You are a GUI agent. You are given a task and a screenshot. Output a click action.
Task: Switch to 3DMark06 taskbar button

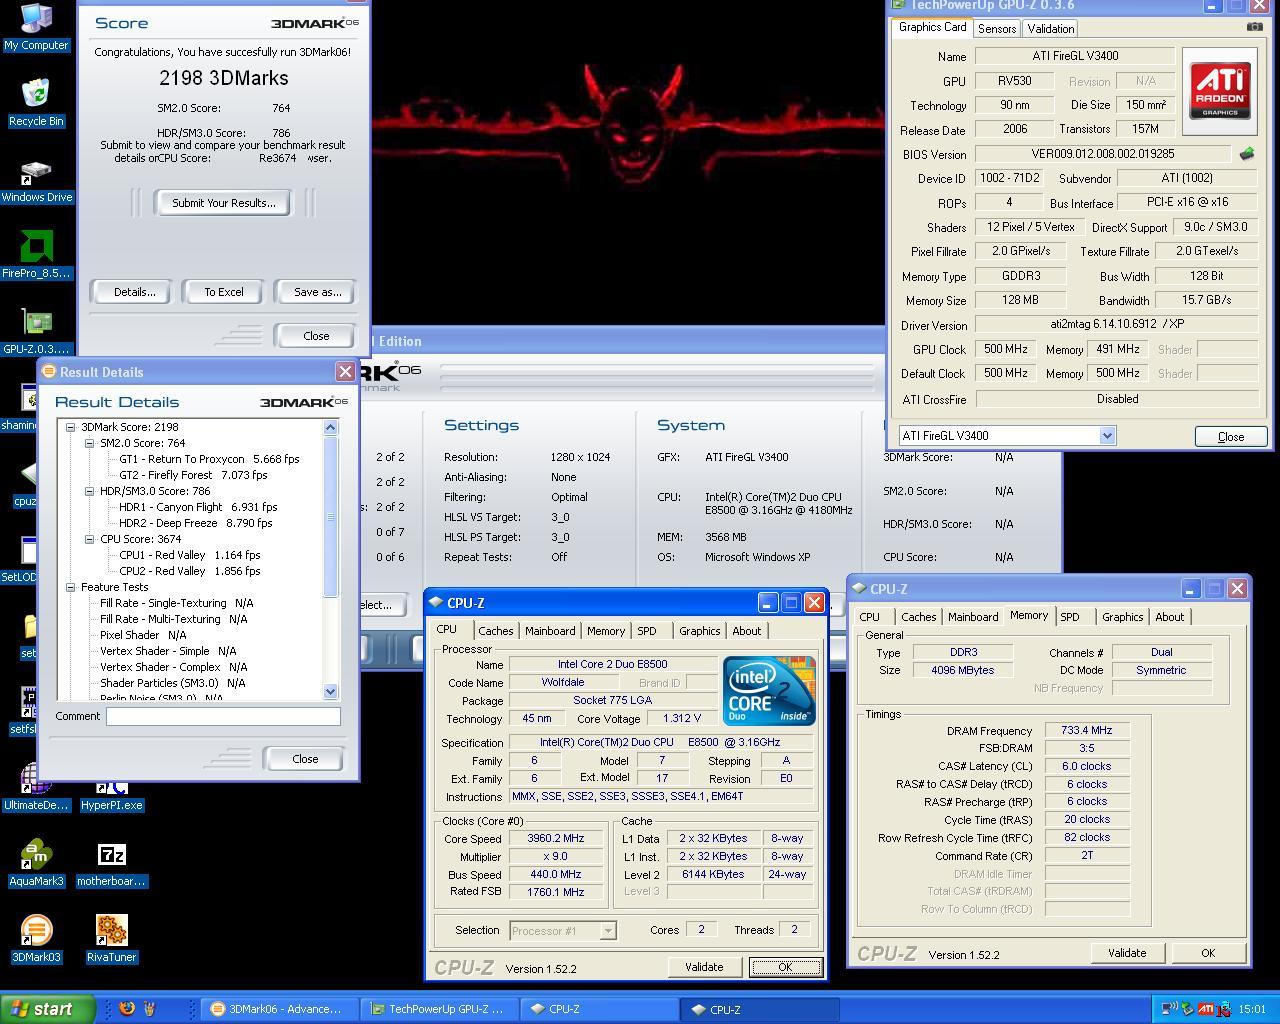(x=278, y=1009)
